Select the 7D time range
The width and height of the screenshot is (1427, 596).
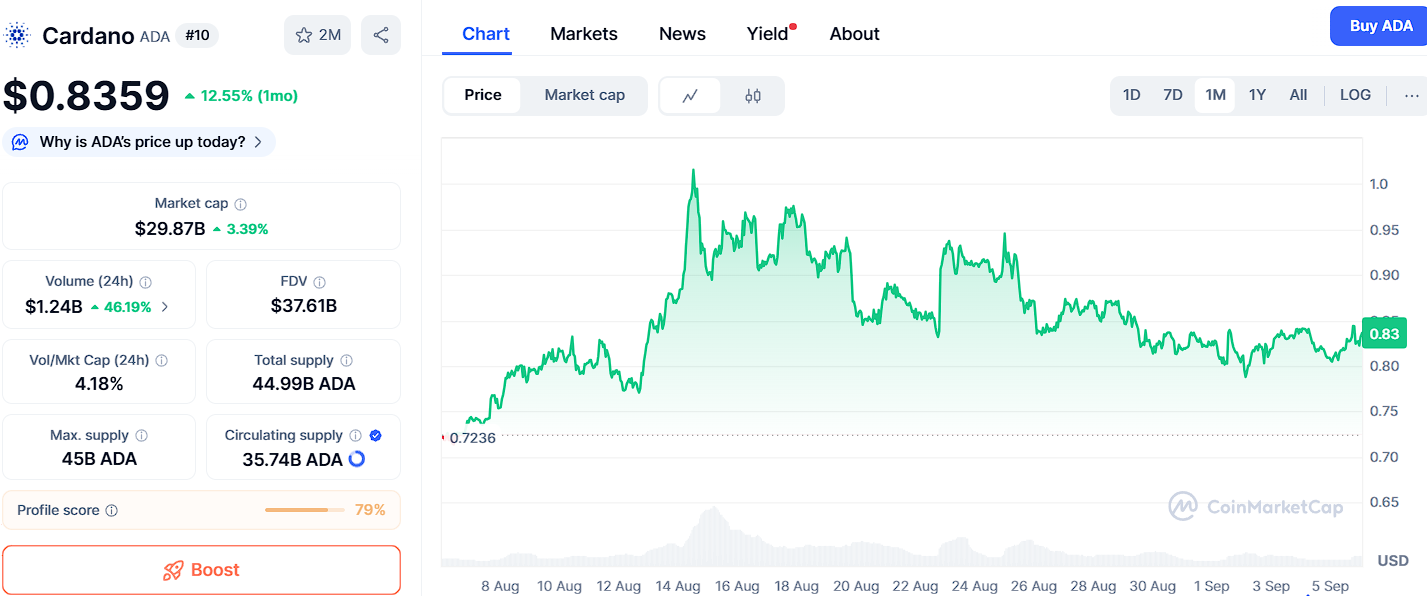click(1173, 95)
